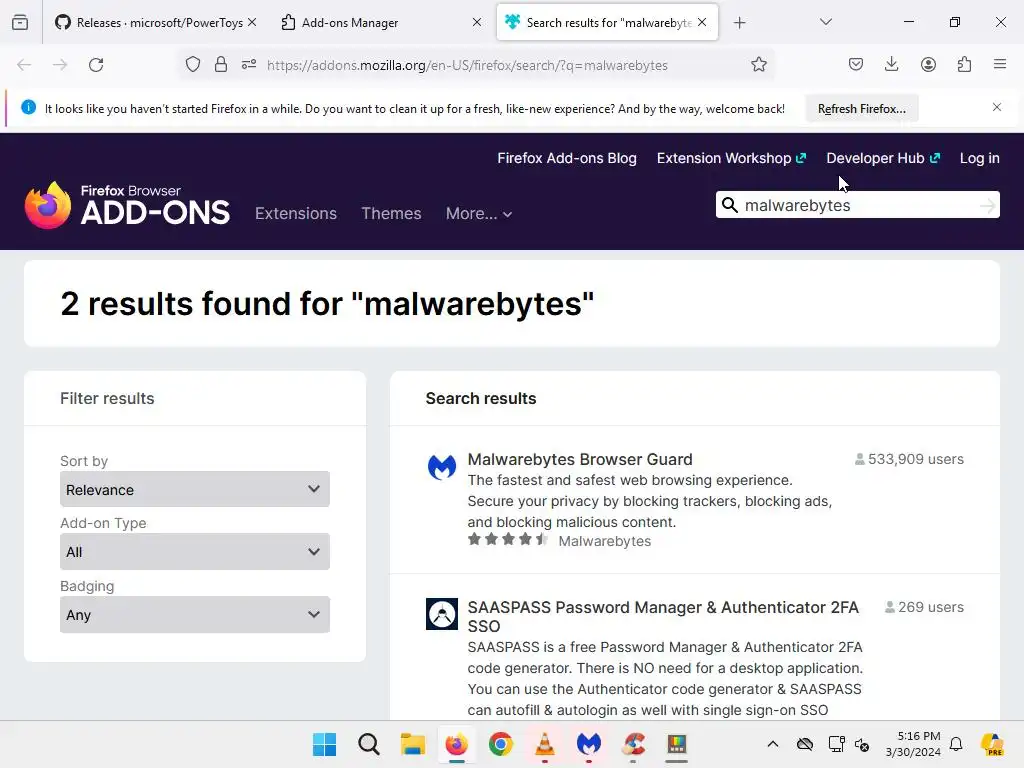Dismiss the refresh Firefox notification bar

click(x=997, y=108)
